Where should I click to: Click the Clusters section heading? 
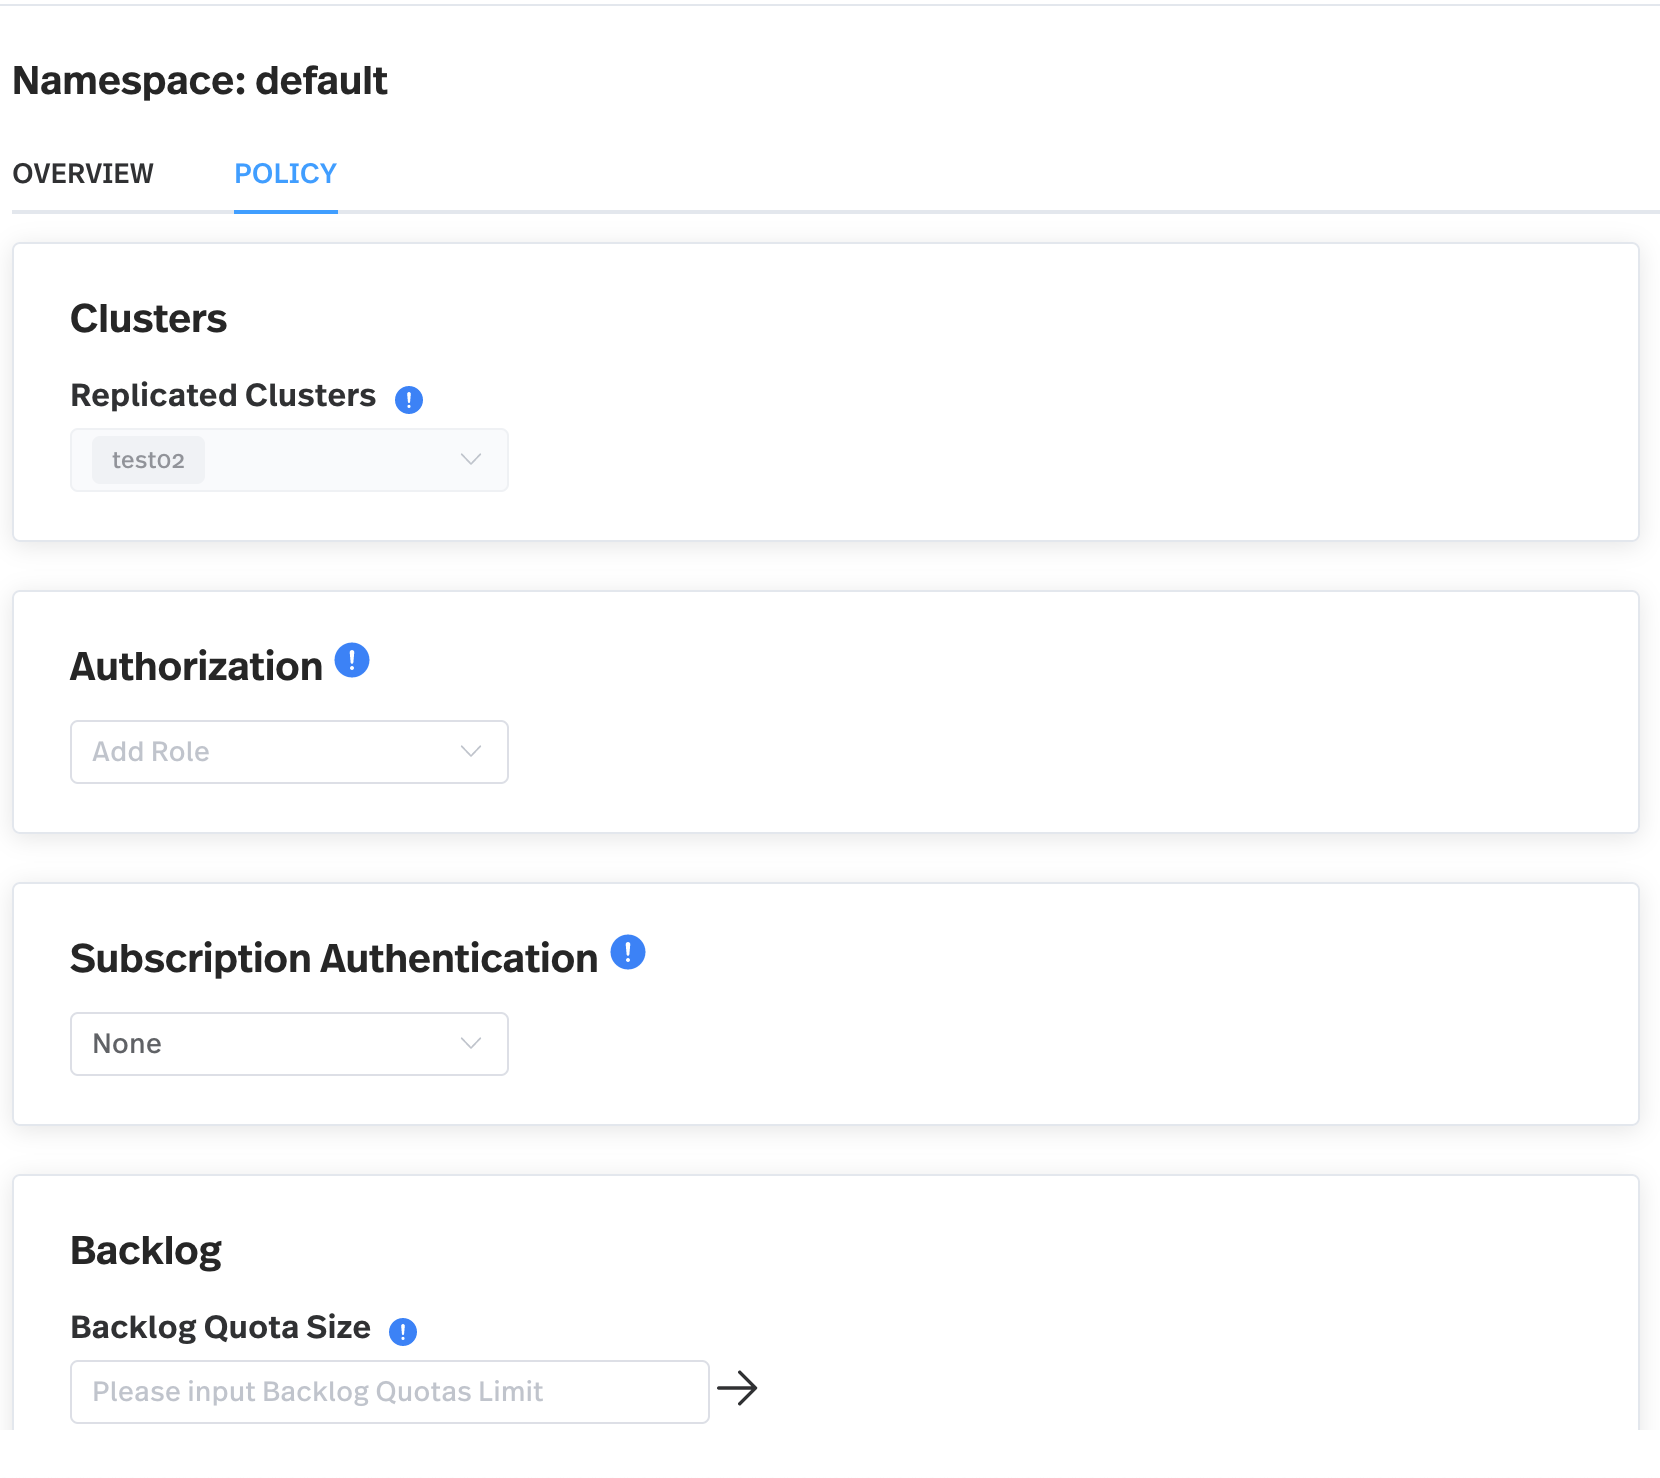click(148, 318)
